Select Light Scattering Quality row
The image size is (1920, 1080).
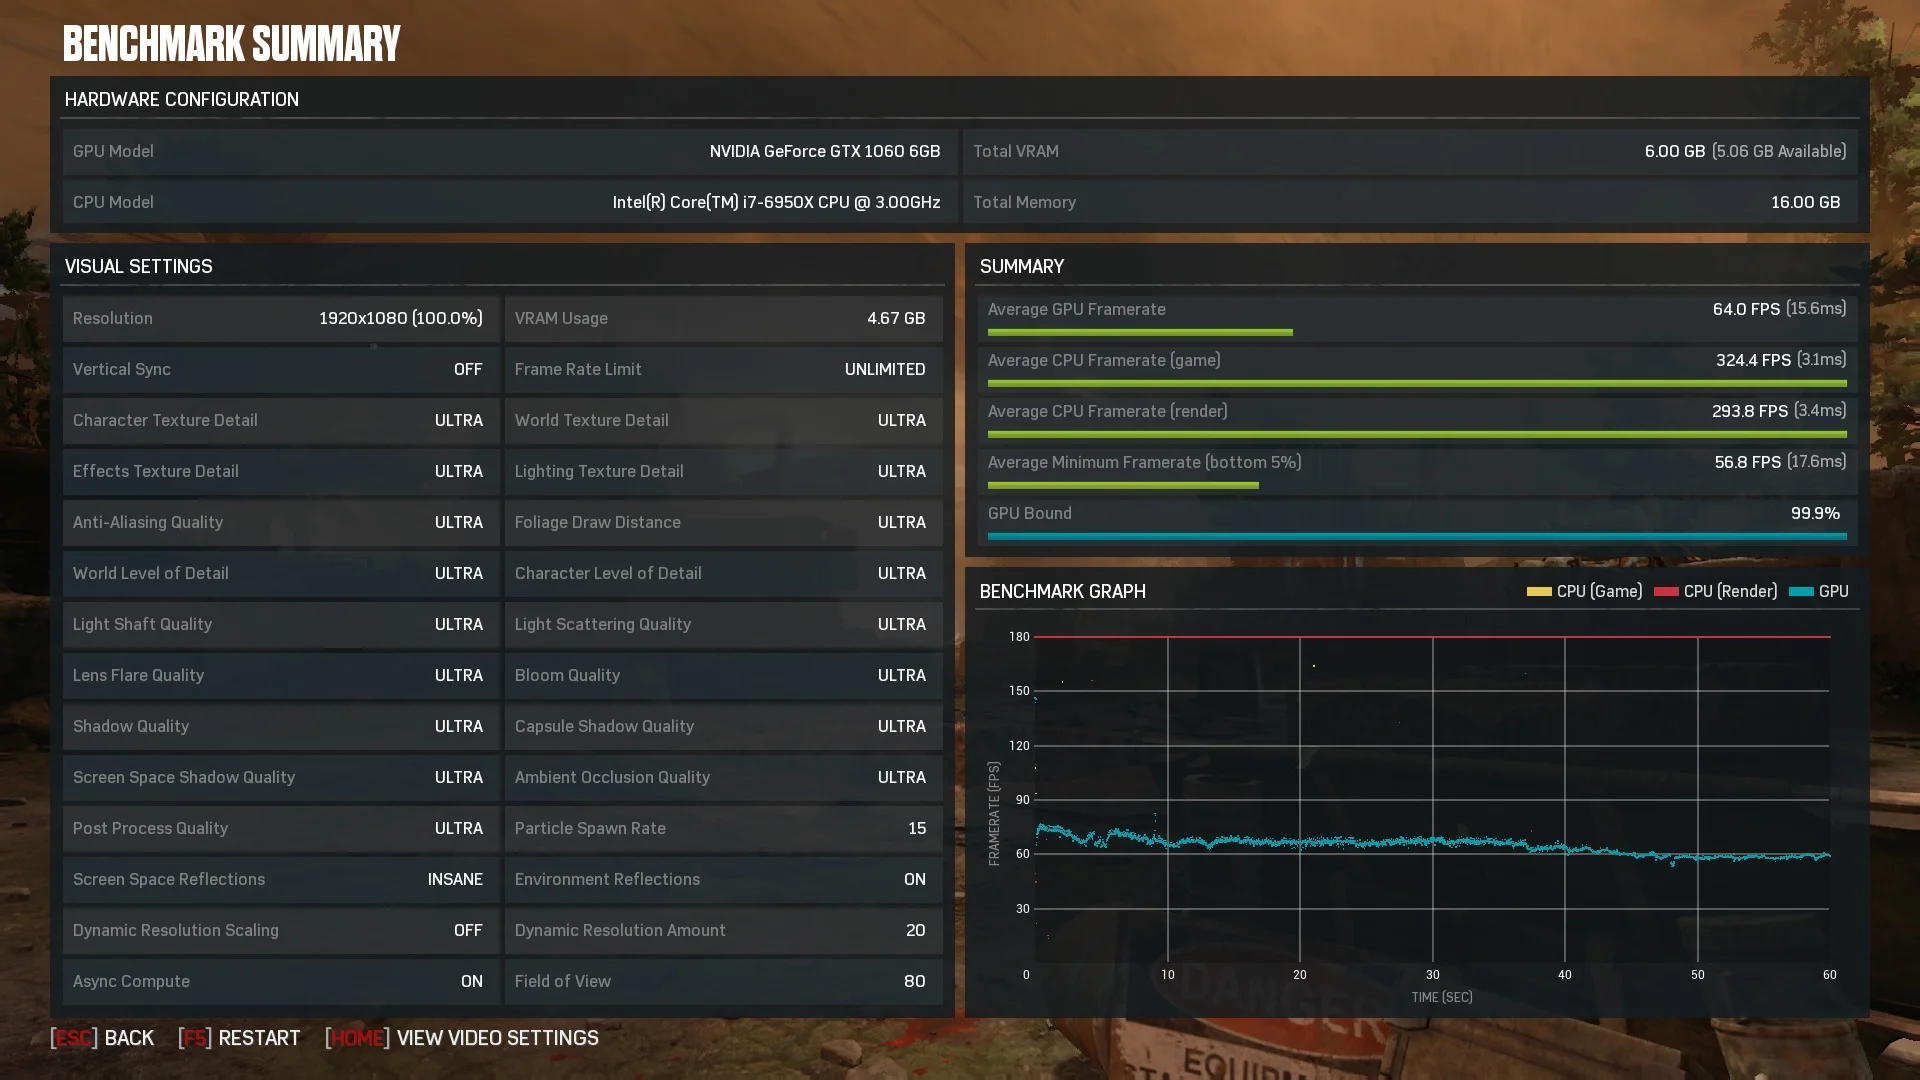(724, 624)
